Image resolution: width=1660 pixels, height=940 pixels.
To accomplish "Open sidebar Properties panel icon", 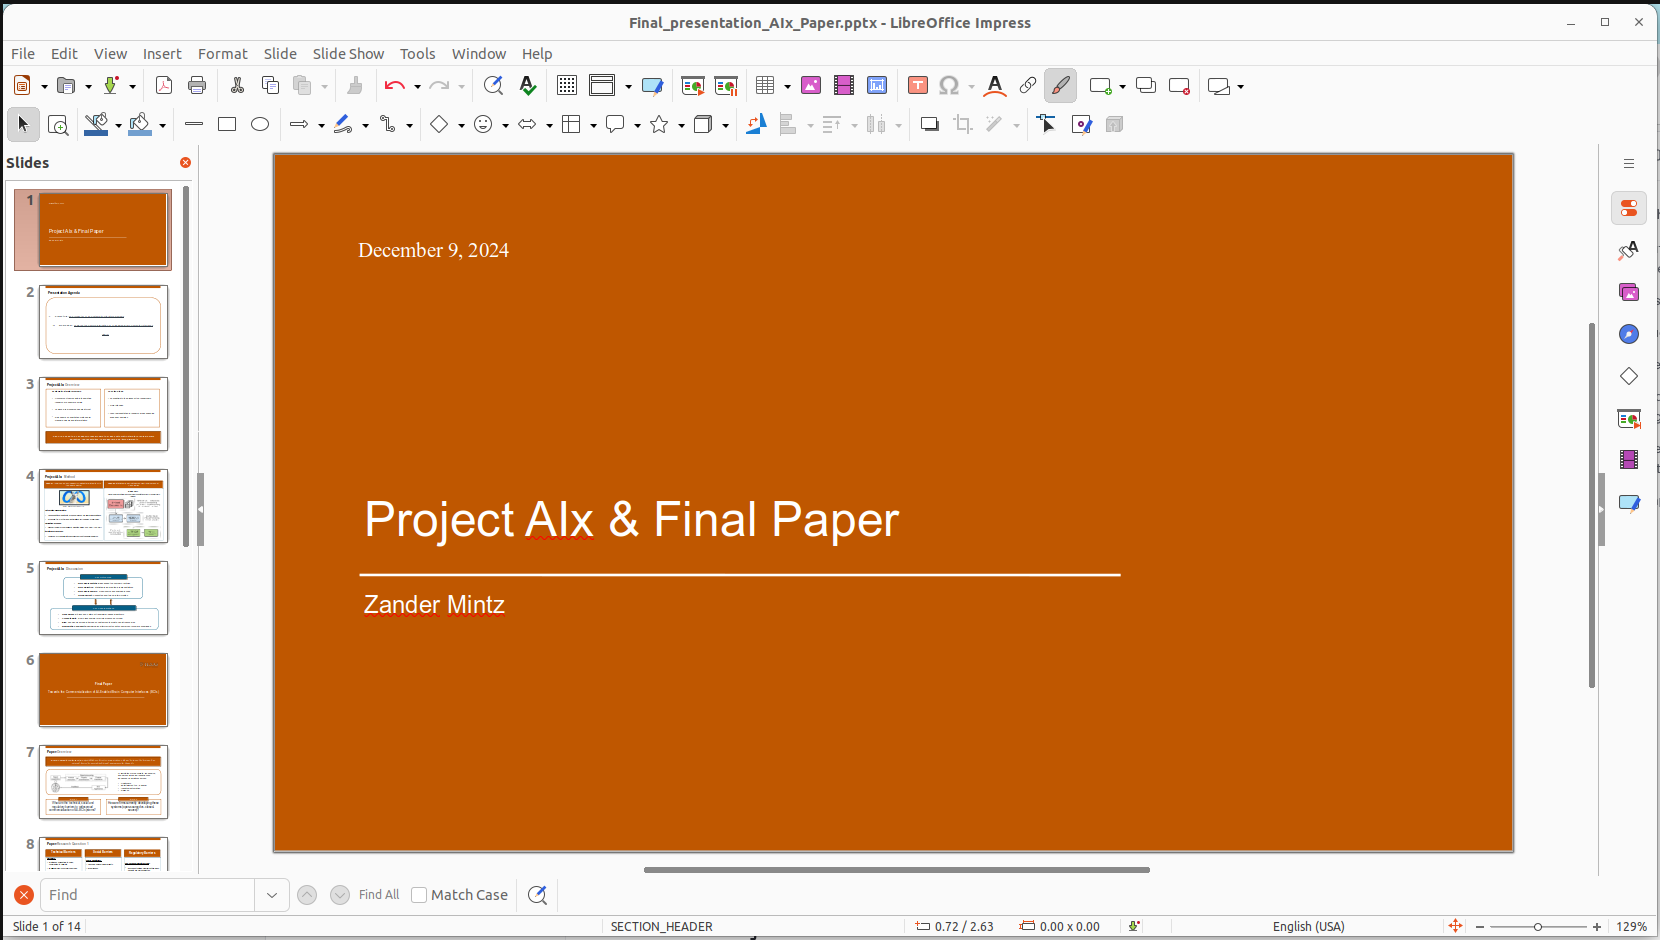I will [1629, 208].
